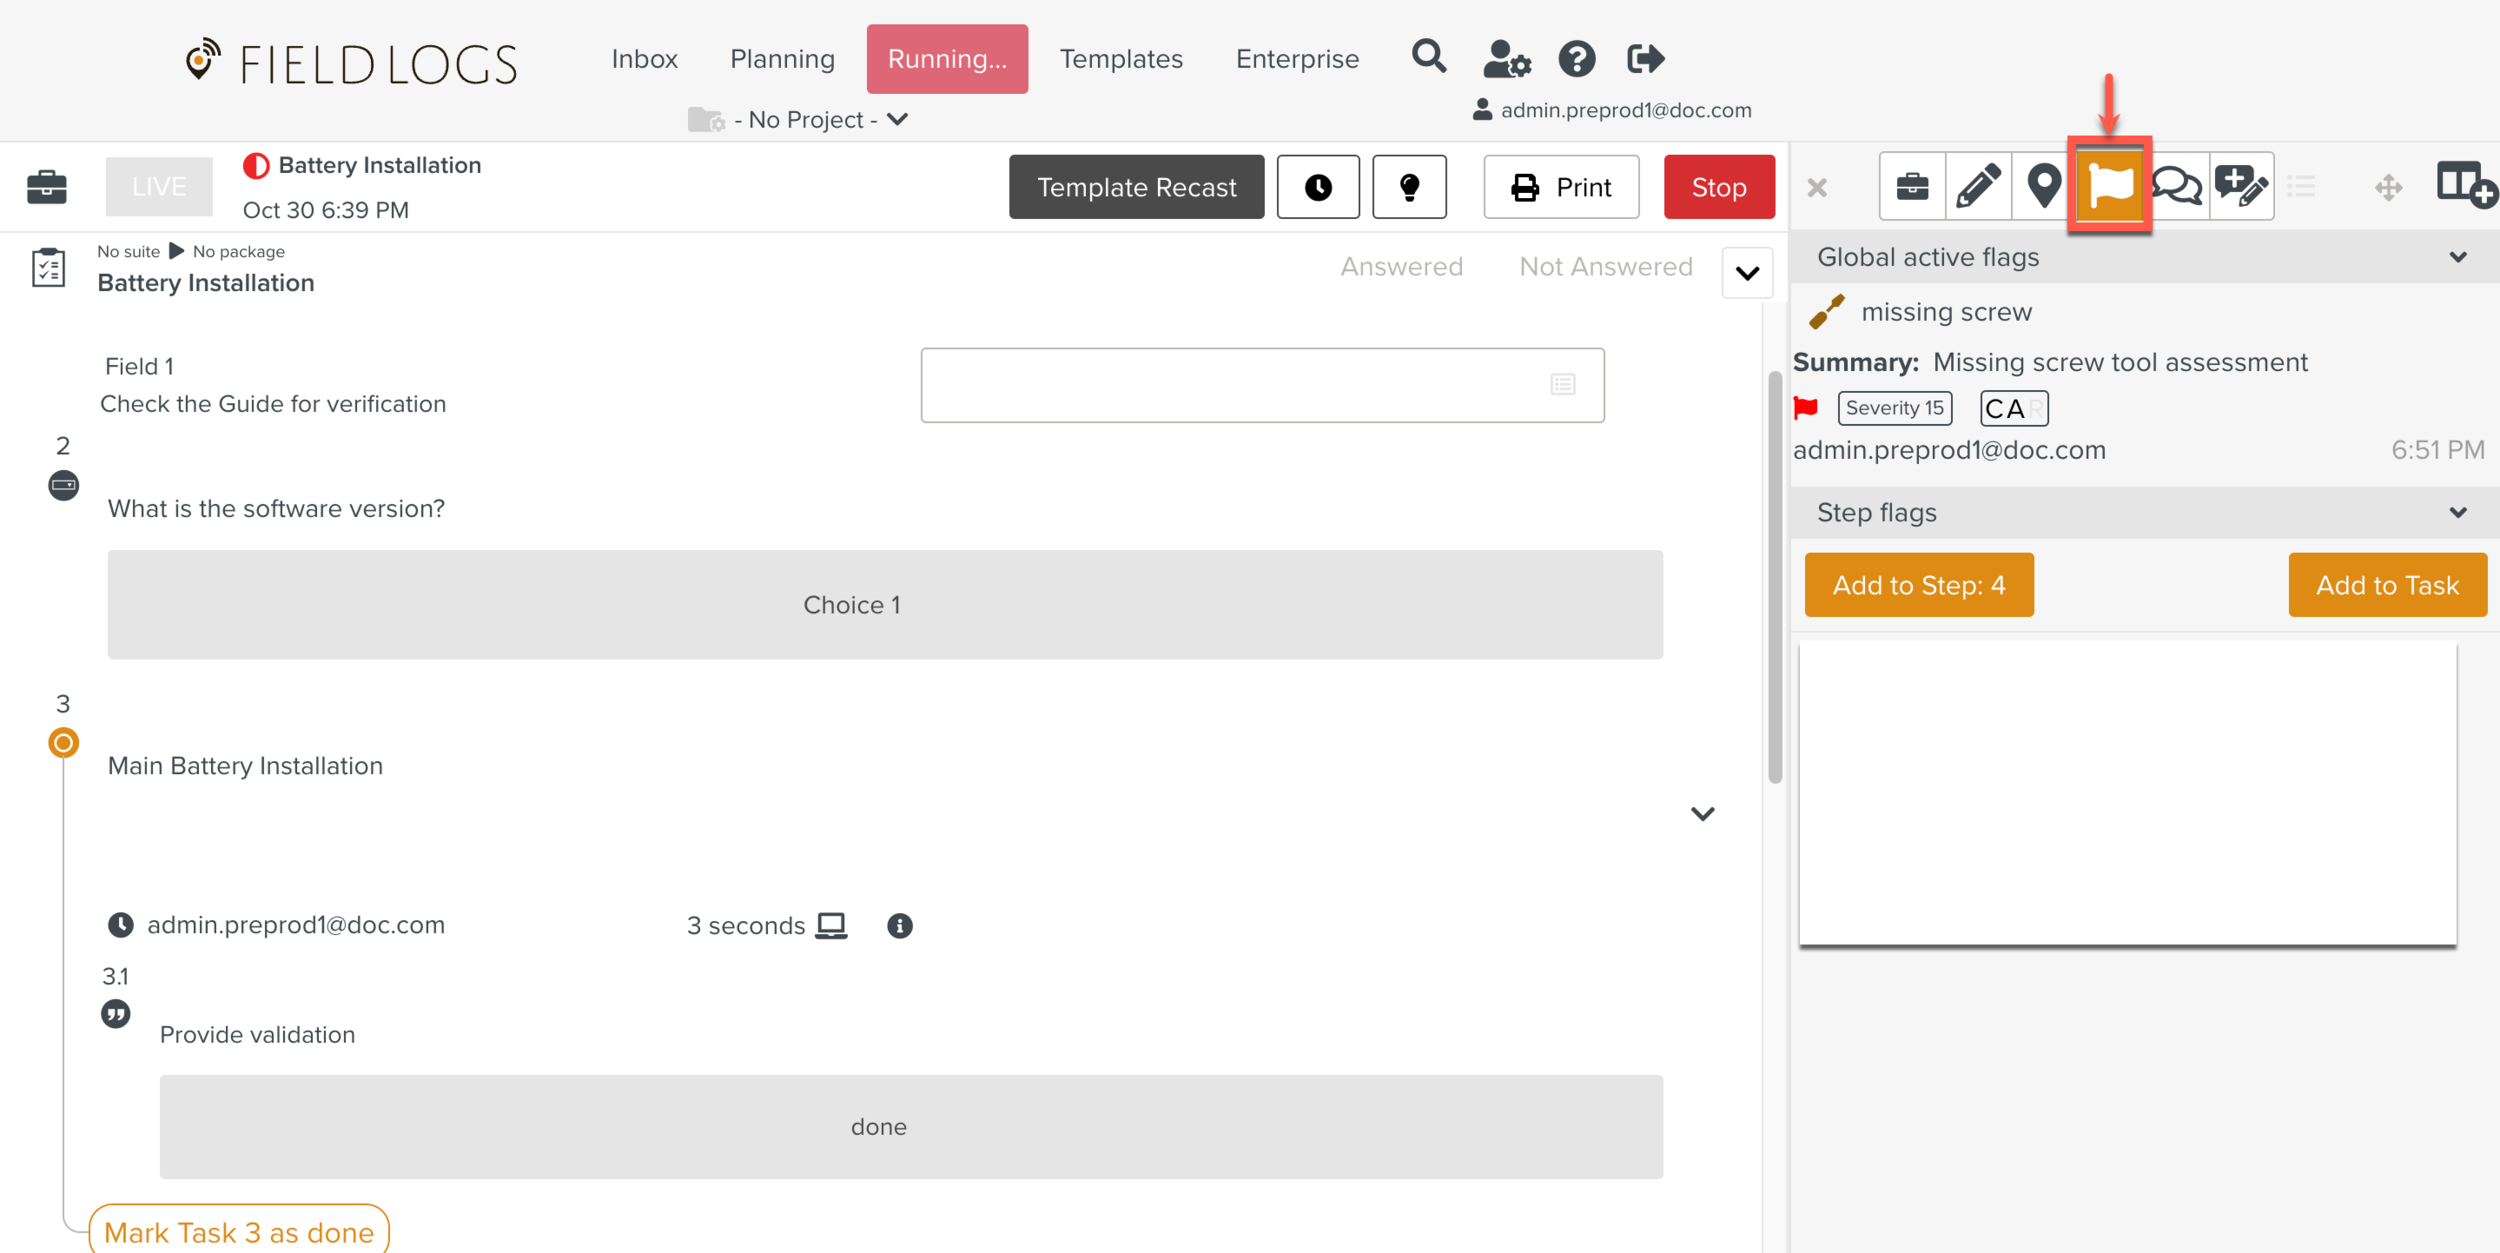Click the lightbulb hint button
The height and width of the screenshot is (1253, 2500).
click(1409, 187)
